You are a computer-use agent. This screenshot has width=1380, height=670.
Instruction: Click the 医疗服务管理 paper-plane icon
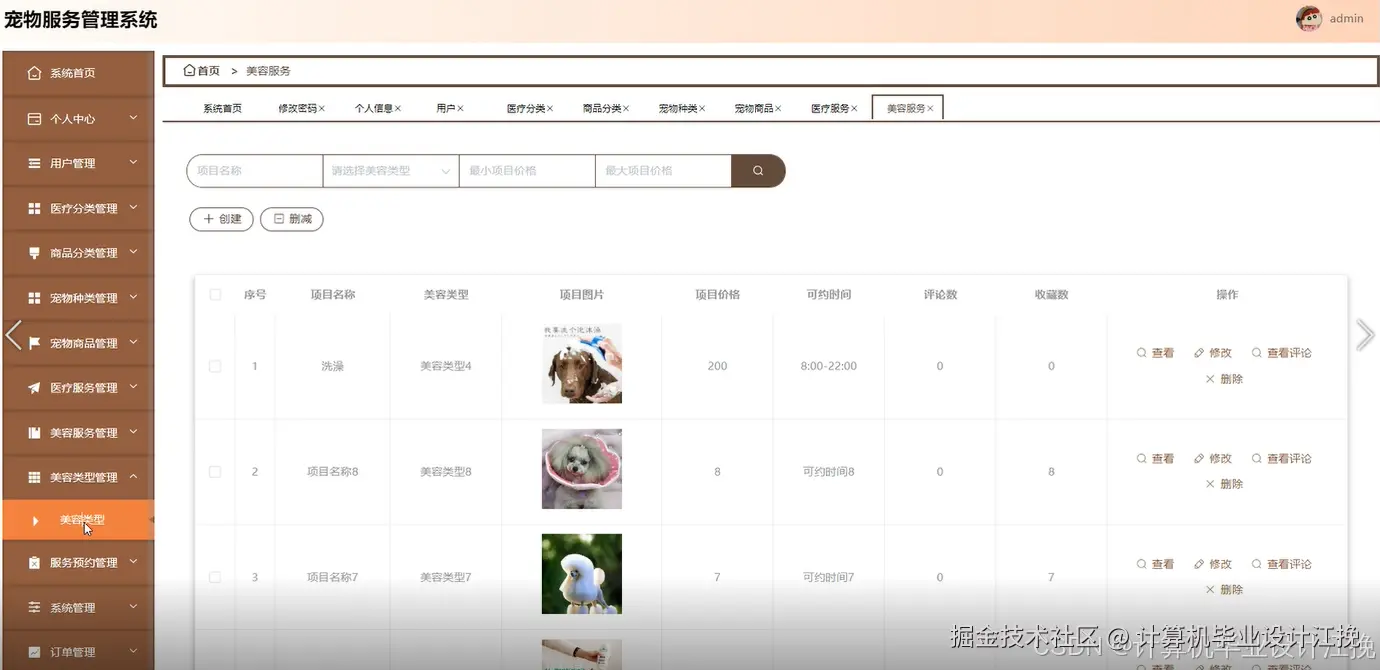click(x=34, y=388)
